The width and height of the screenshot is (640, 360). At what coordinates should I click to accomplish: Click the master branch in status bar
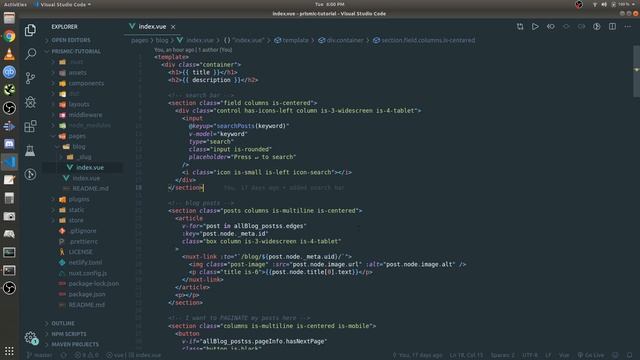[x=40, y=356]
